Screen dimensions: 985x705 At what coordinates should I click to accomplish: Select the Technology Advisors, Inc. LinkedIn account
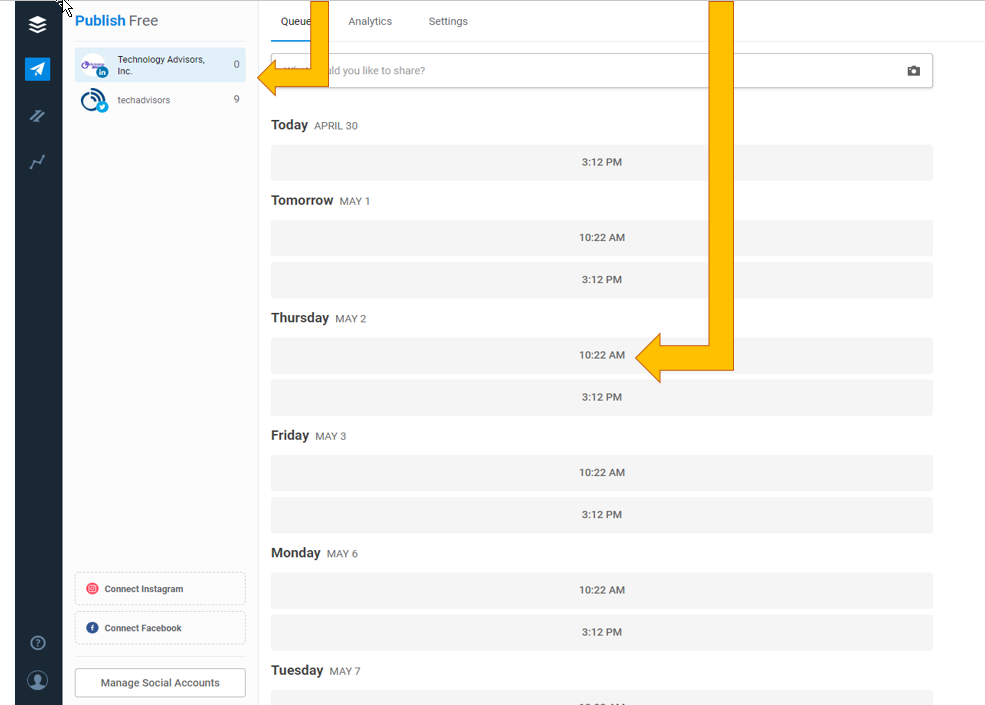coord(160,65)
